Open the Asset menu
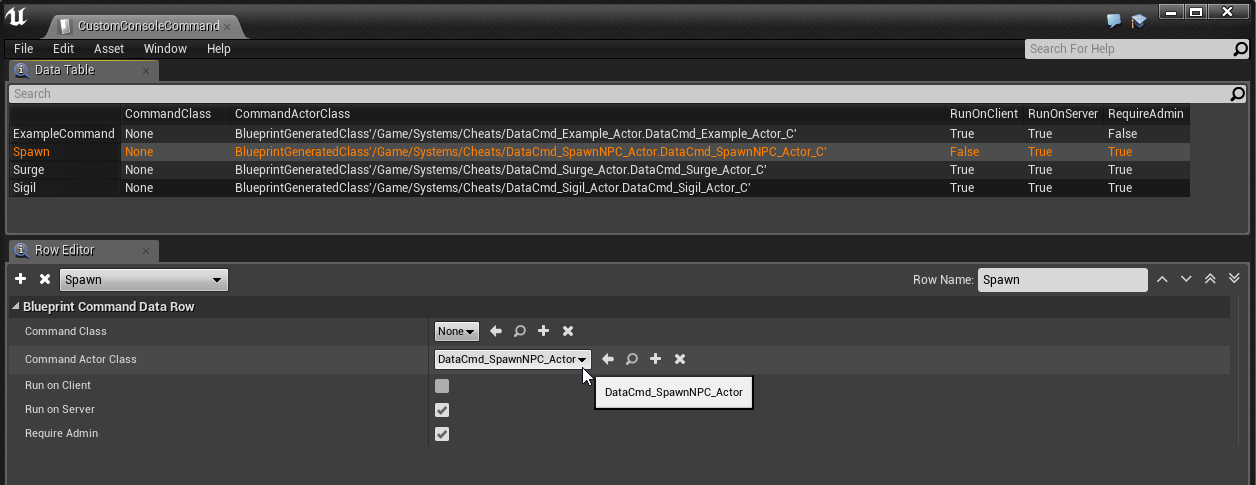Image resolution: width=1256 pixels, height=485 pixels. [109, 49]
